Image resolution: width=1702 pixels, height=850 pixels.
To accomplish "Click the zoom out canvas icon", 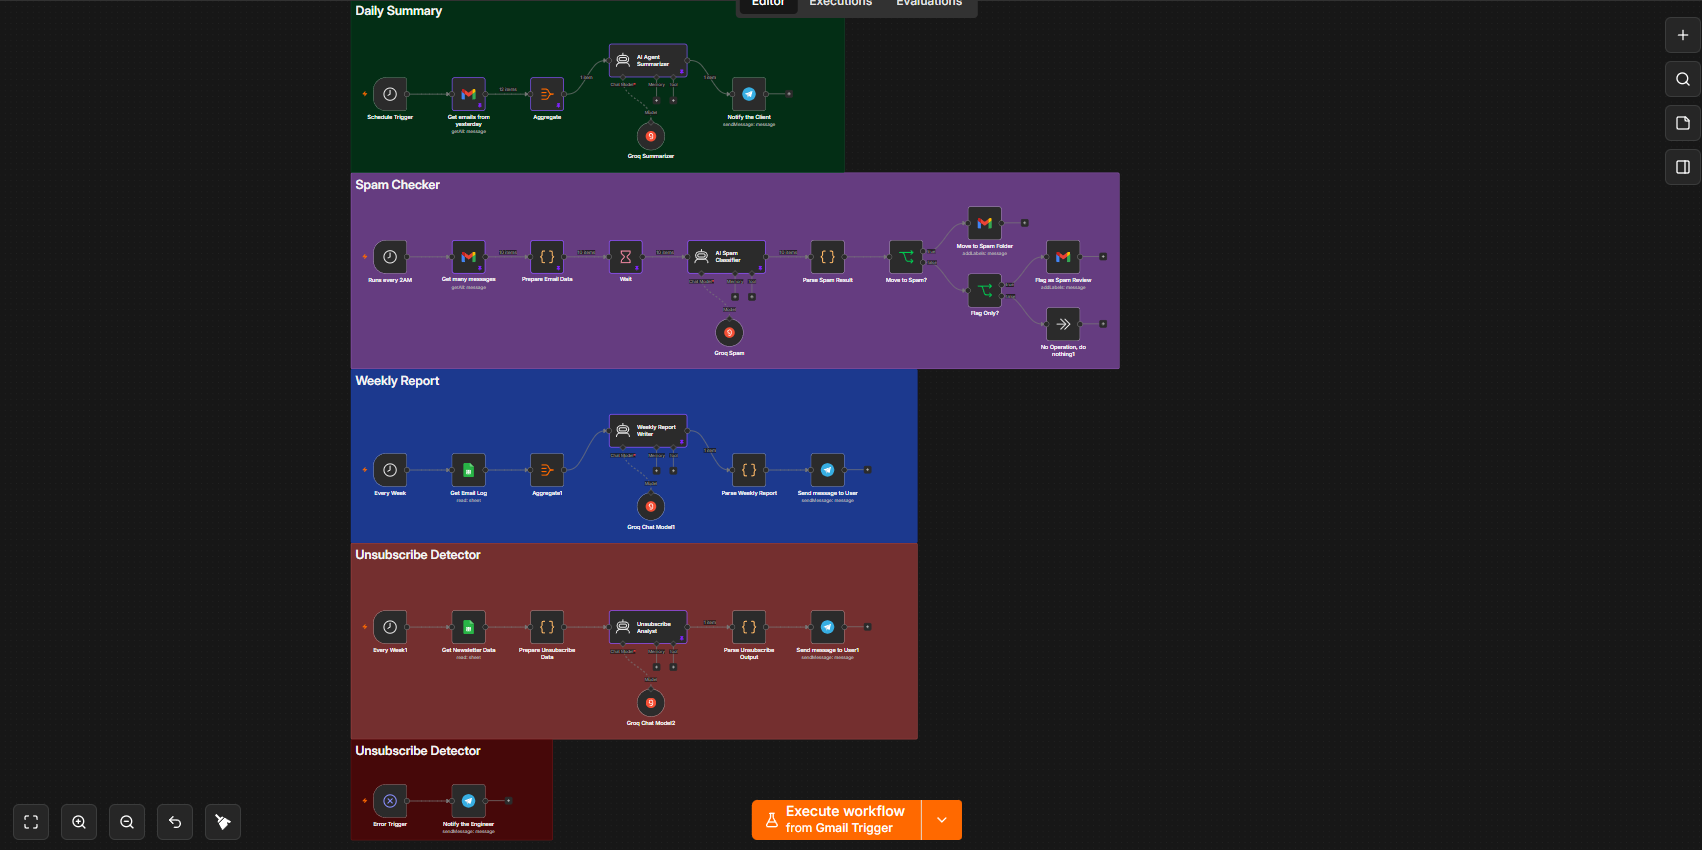I will [127, 822].
